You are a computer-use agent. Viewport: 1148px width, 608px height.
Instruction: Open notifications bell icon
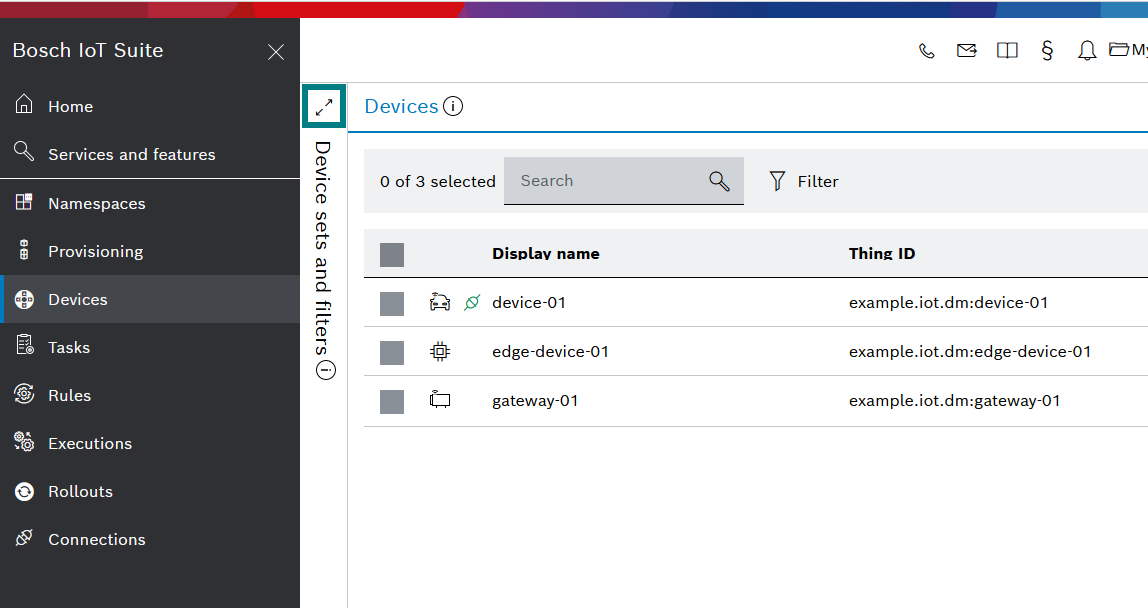[x=1087, y=51]
